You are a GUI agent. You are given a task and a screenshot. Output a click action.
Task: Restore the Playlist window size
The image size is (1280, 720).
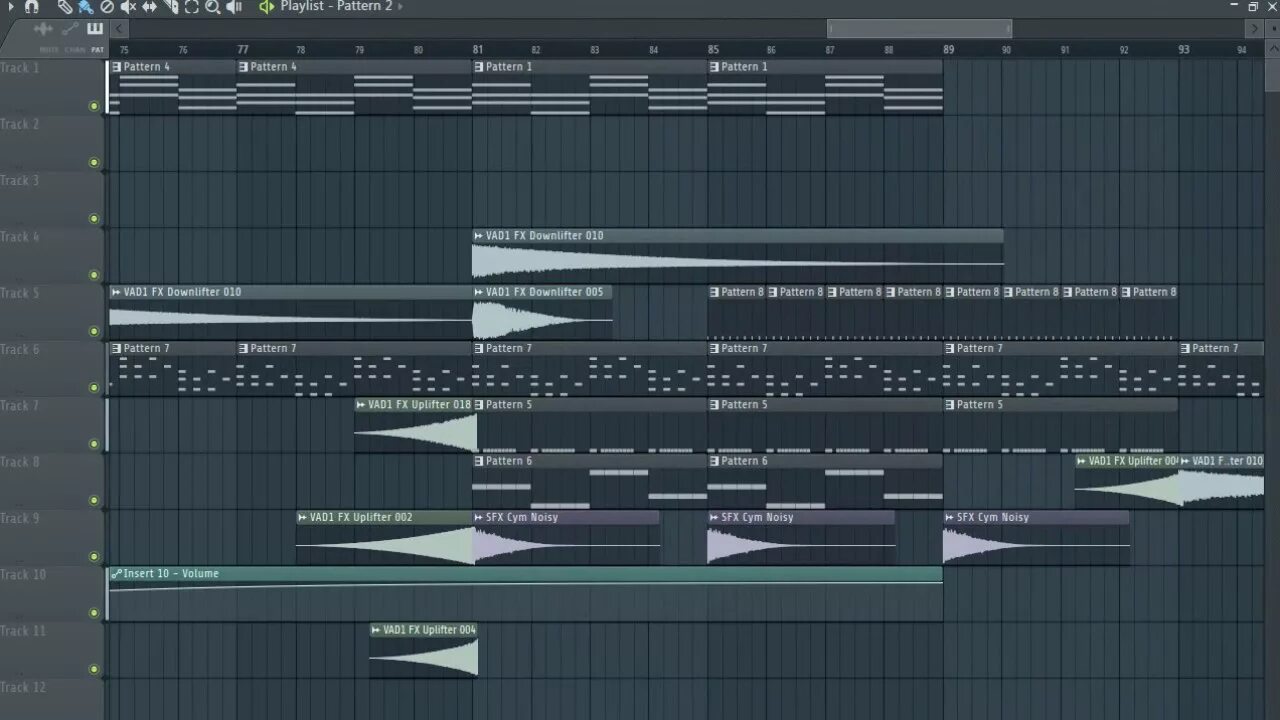pos(1253,6)
